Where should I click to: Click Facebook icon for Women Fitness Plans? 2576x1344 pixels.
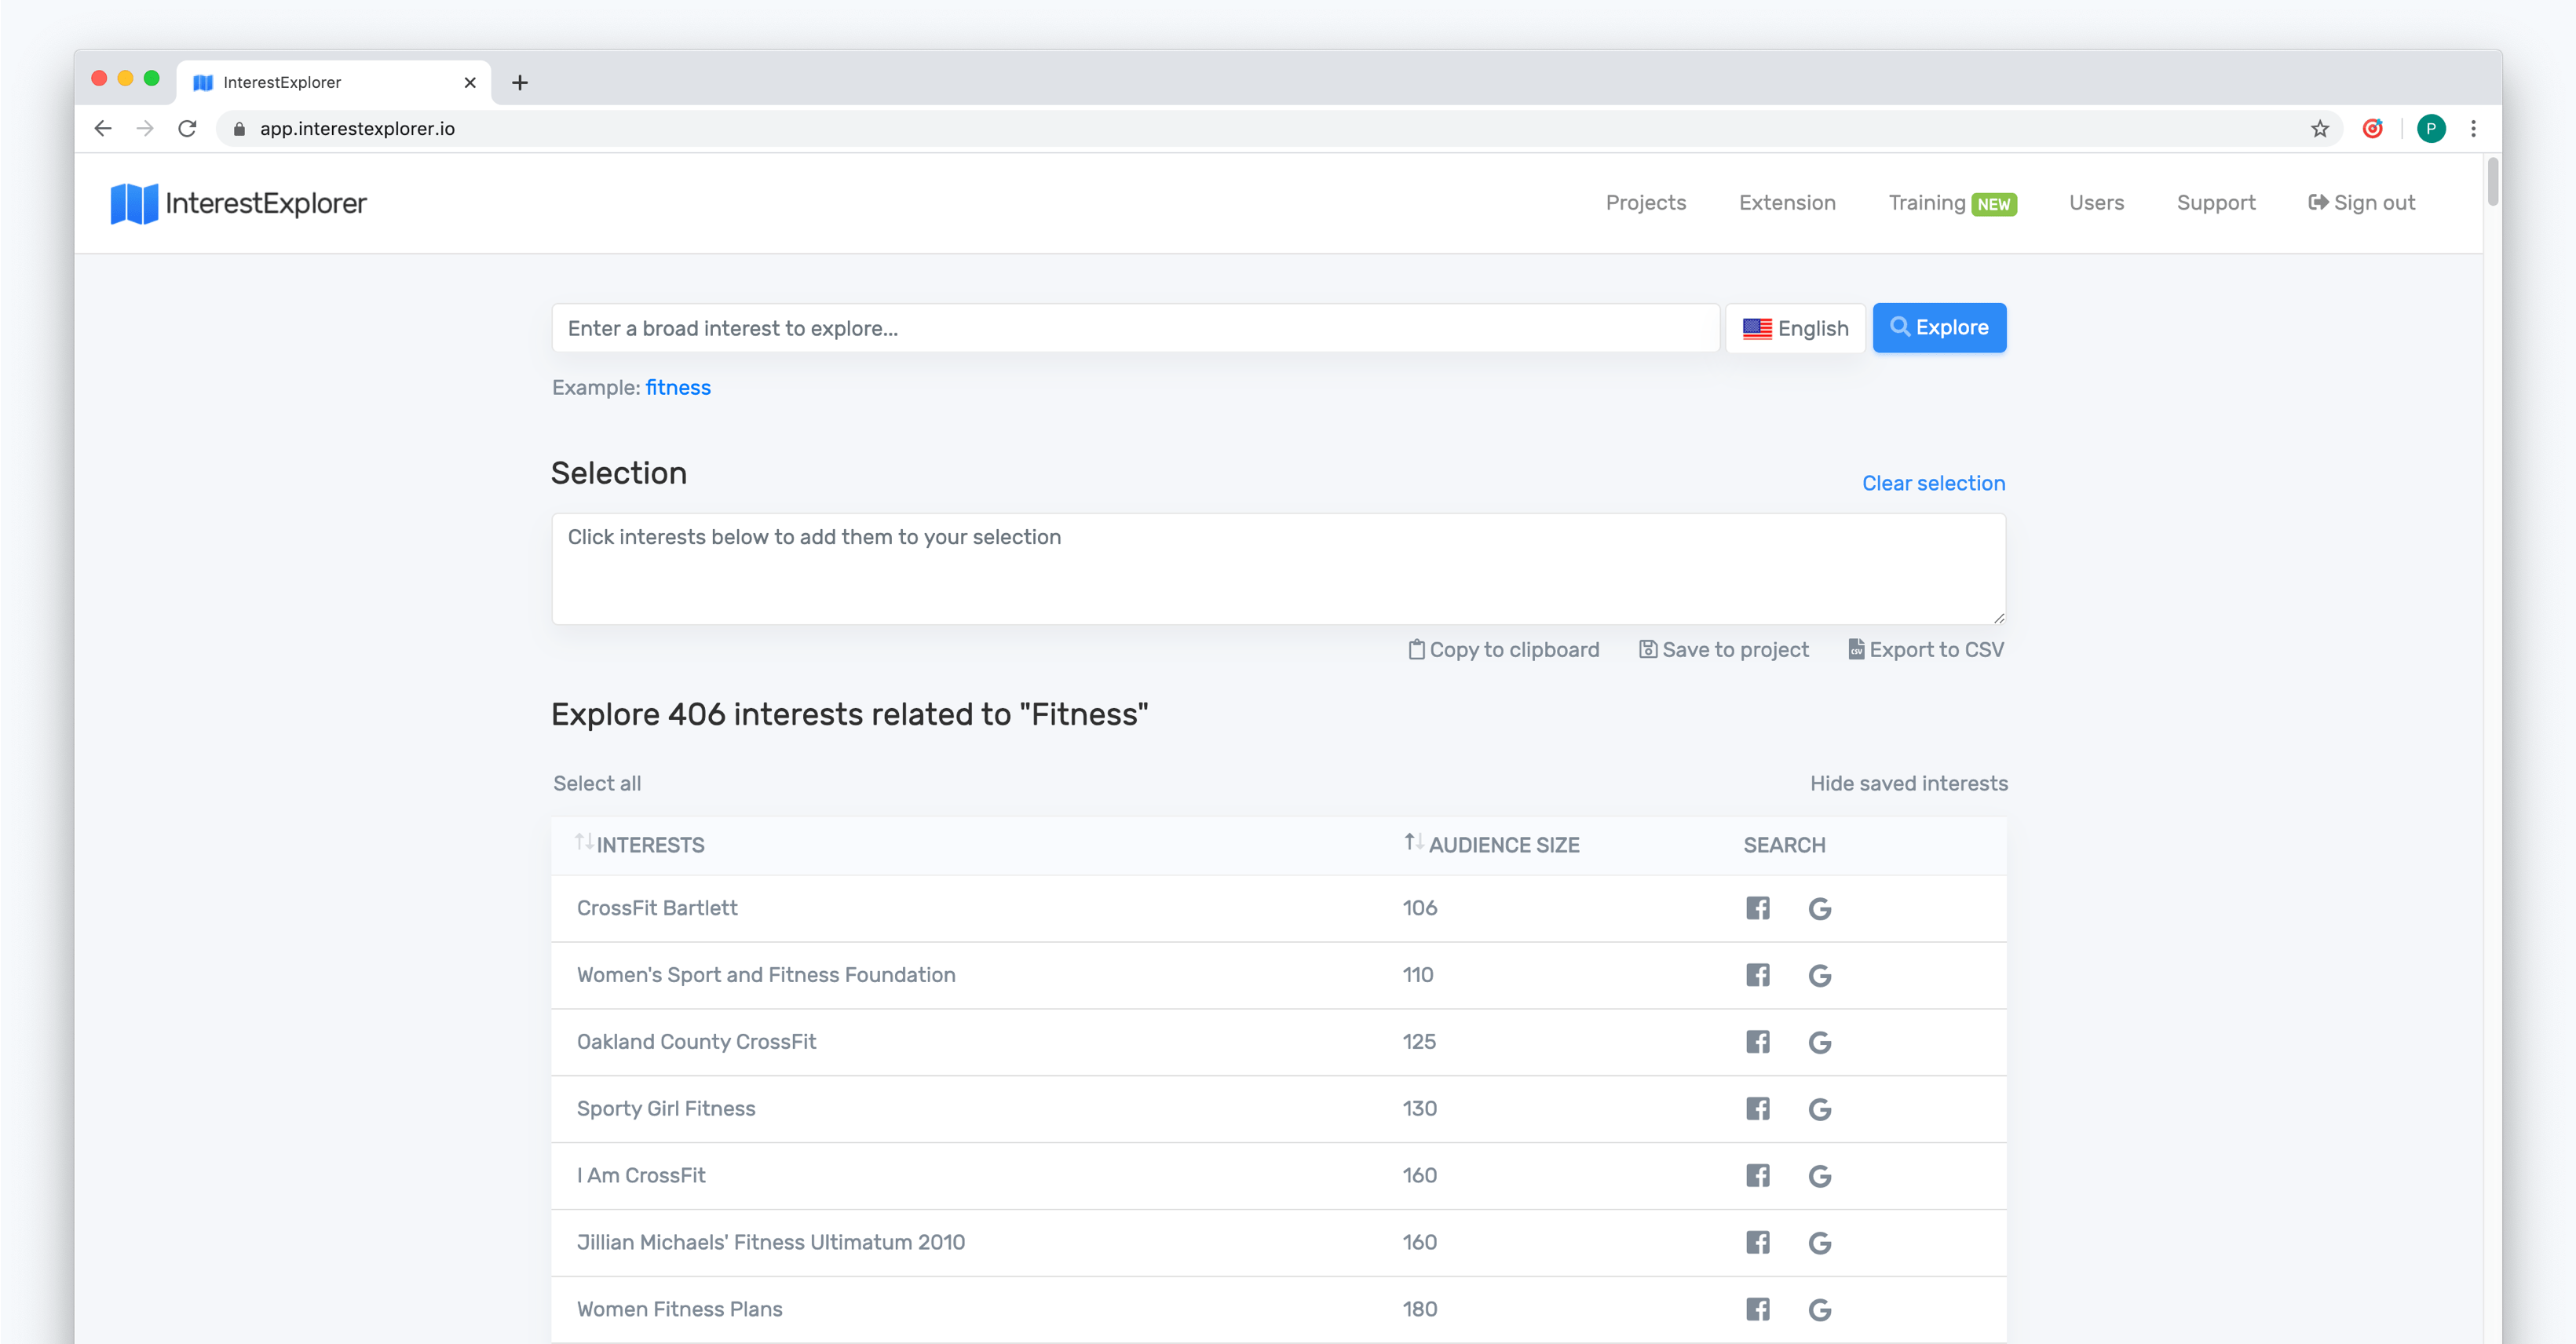click(x=1757, y=1309)
